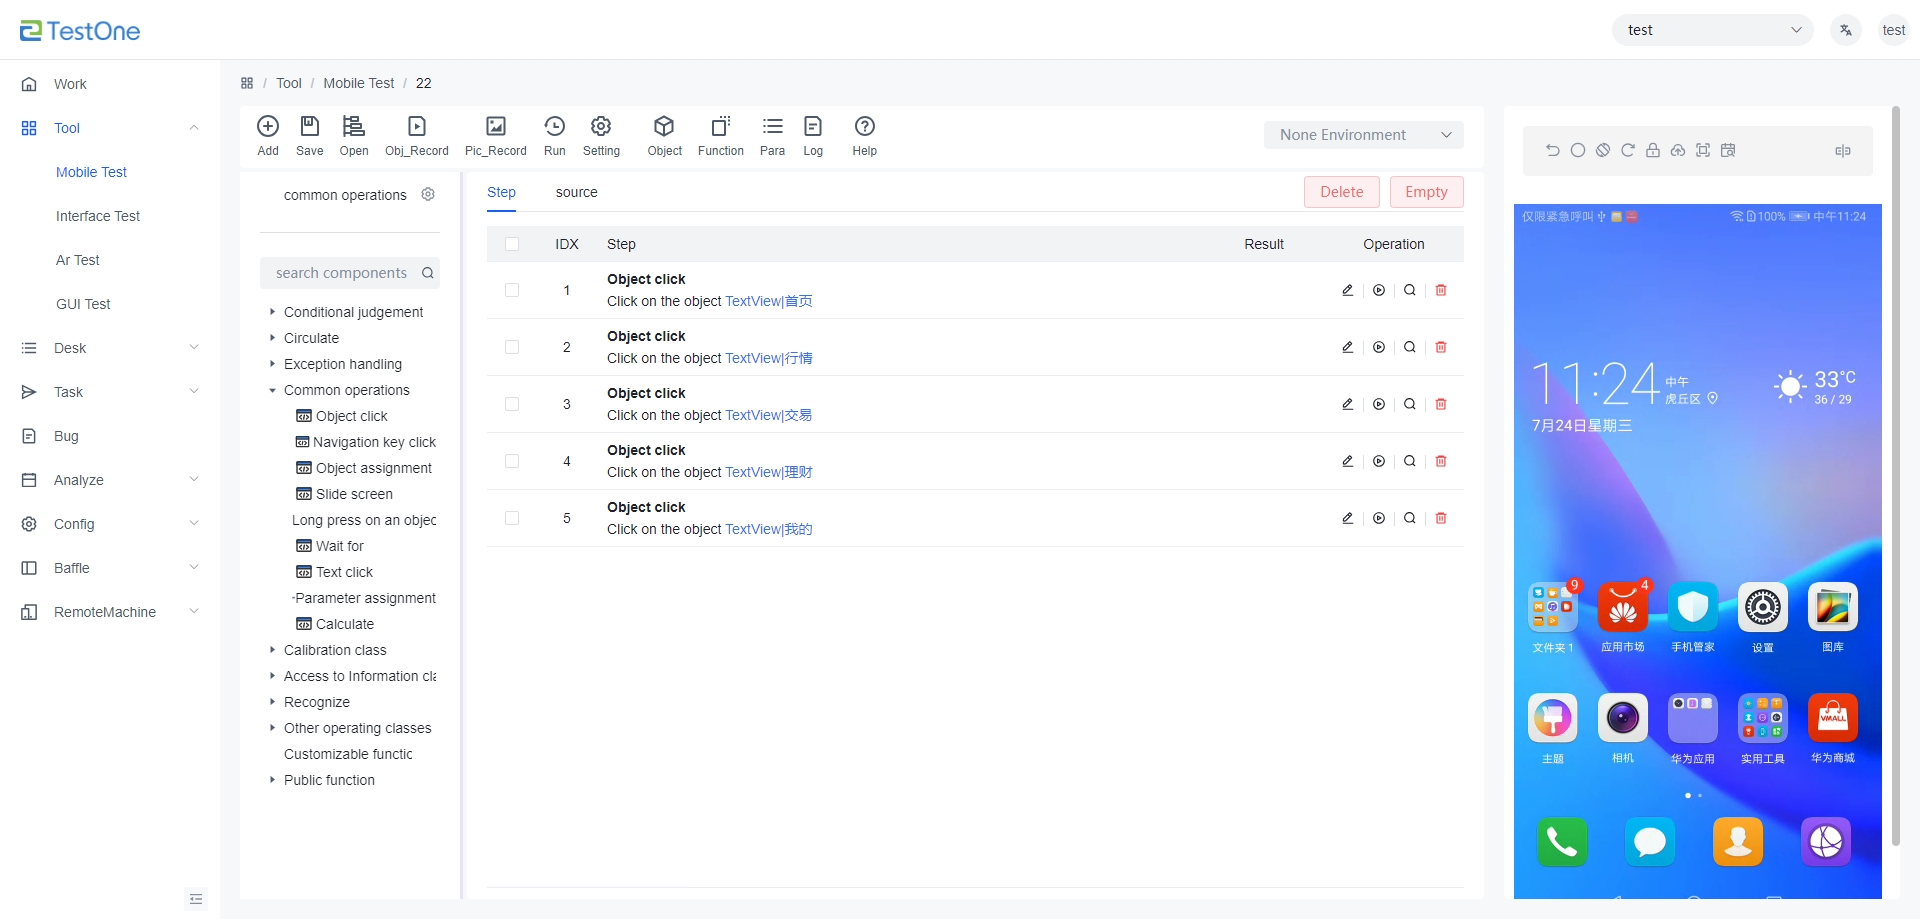
Task: Open the test project dropdown in header
Action: [x=1713, y=30]
